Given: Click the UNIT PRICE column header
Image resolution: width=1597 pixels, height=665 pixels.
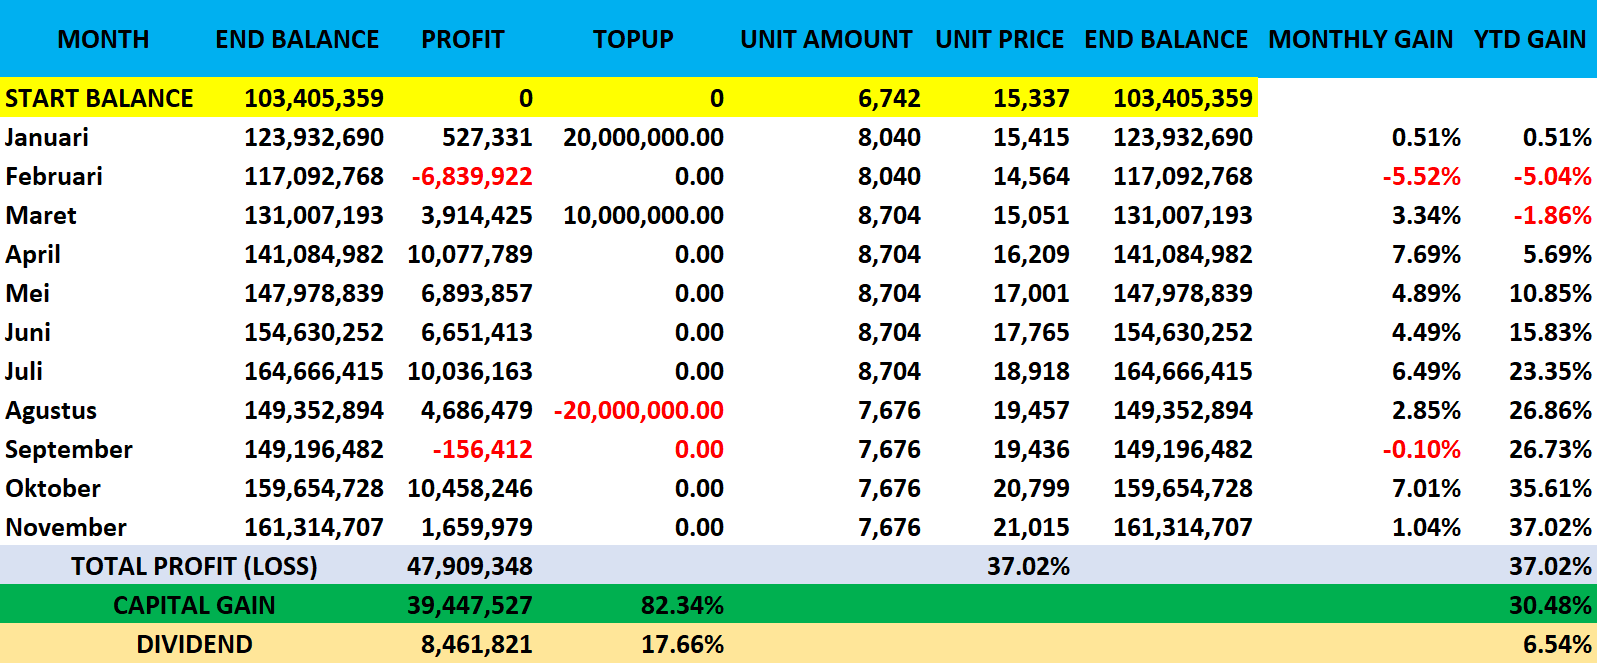Looking at the screenshot, I should [x=999, y=39].
